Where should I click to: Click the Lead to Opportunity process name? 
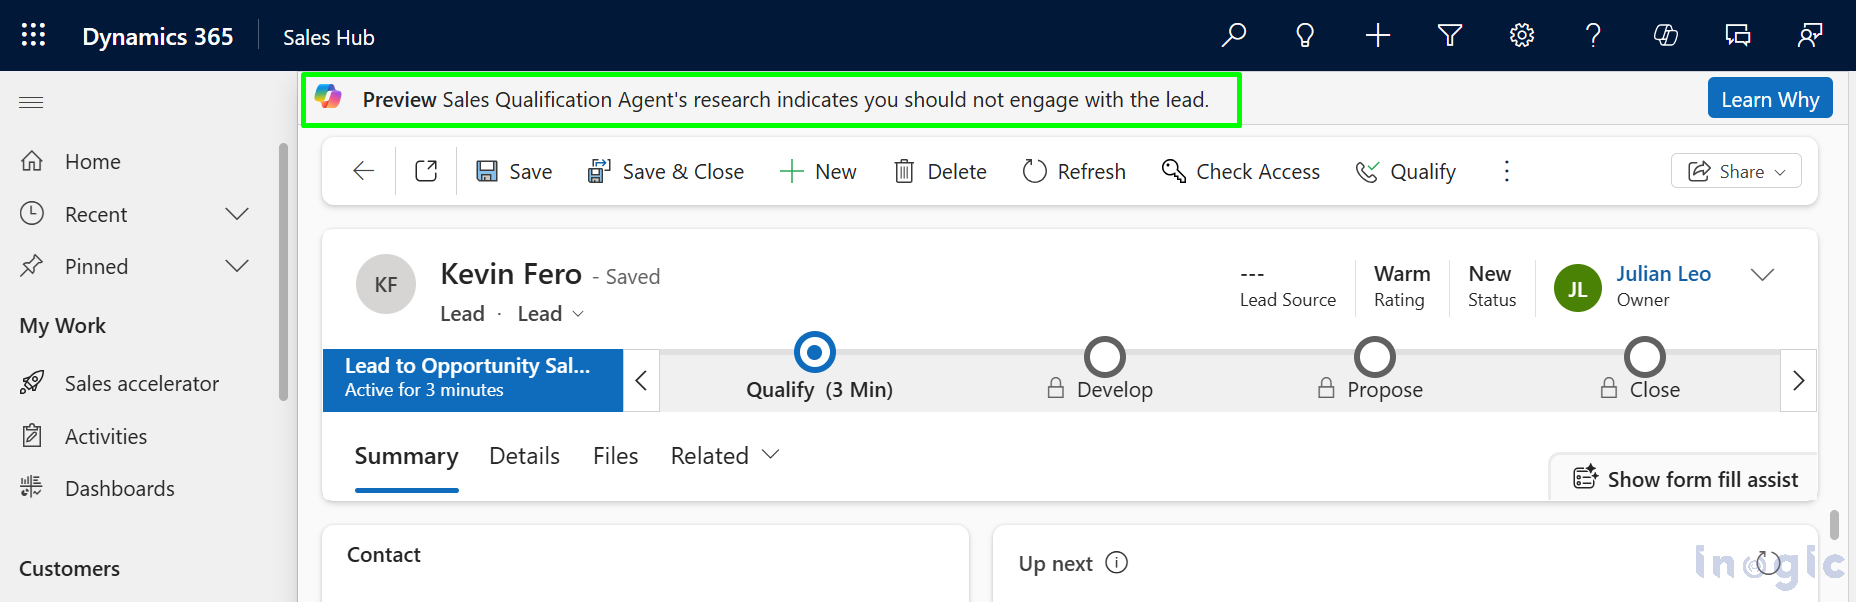472,380
